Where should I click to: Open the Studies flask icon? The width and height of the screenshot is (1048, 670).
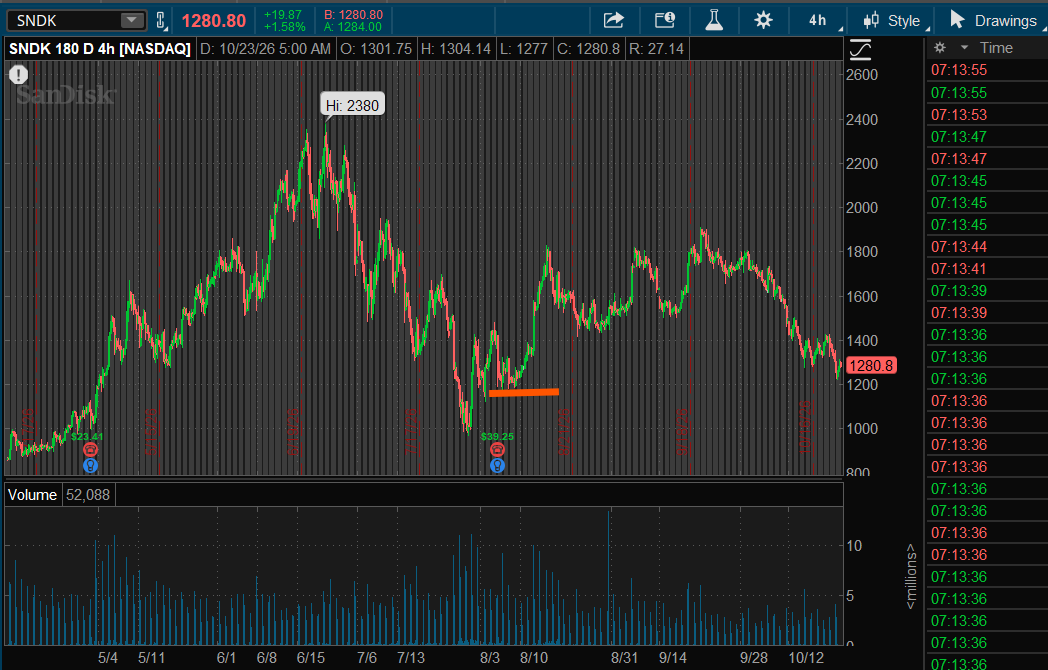tap(714, 21)
